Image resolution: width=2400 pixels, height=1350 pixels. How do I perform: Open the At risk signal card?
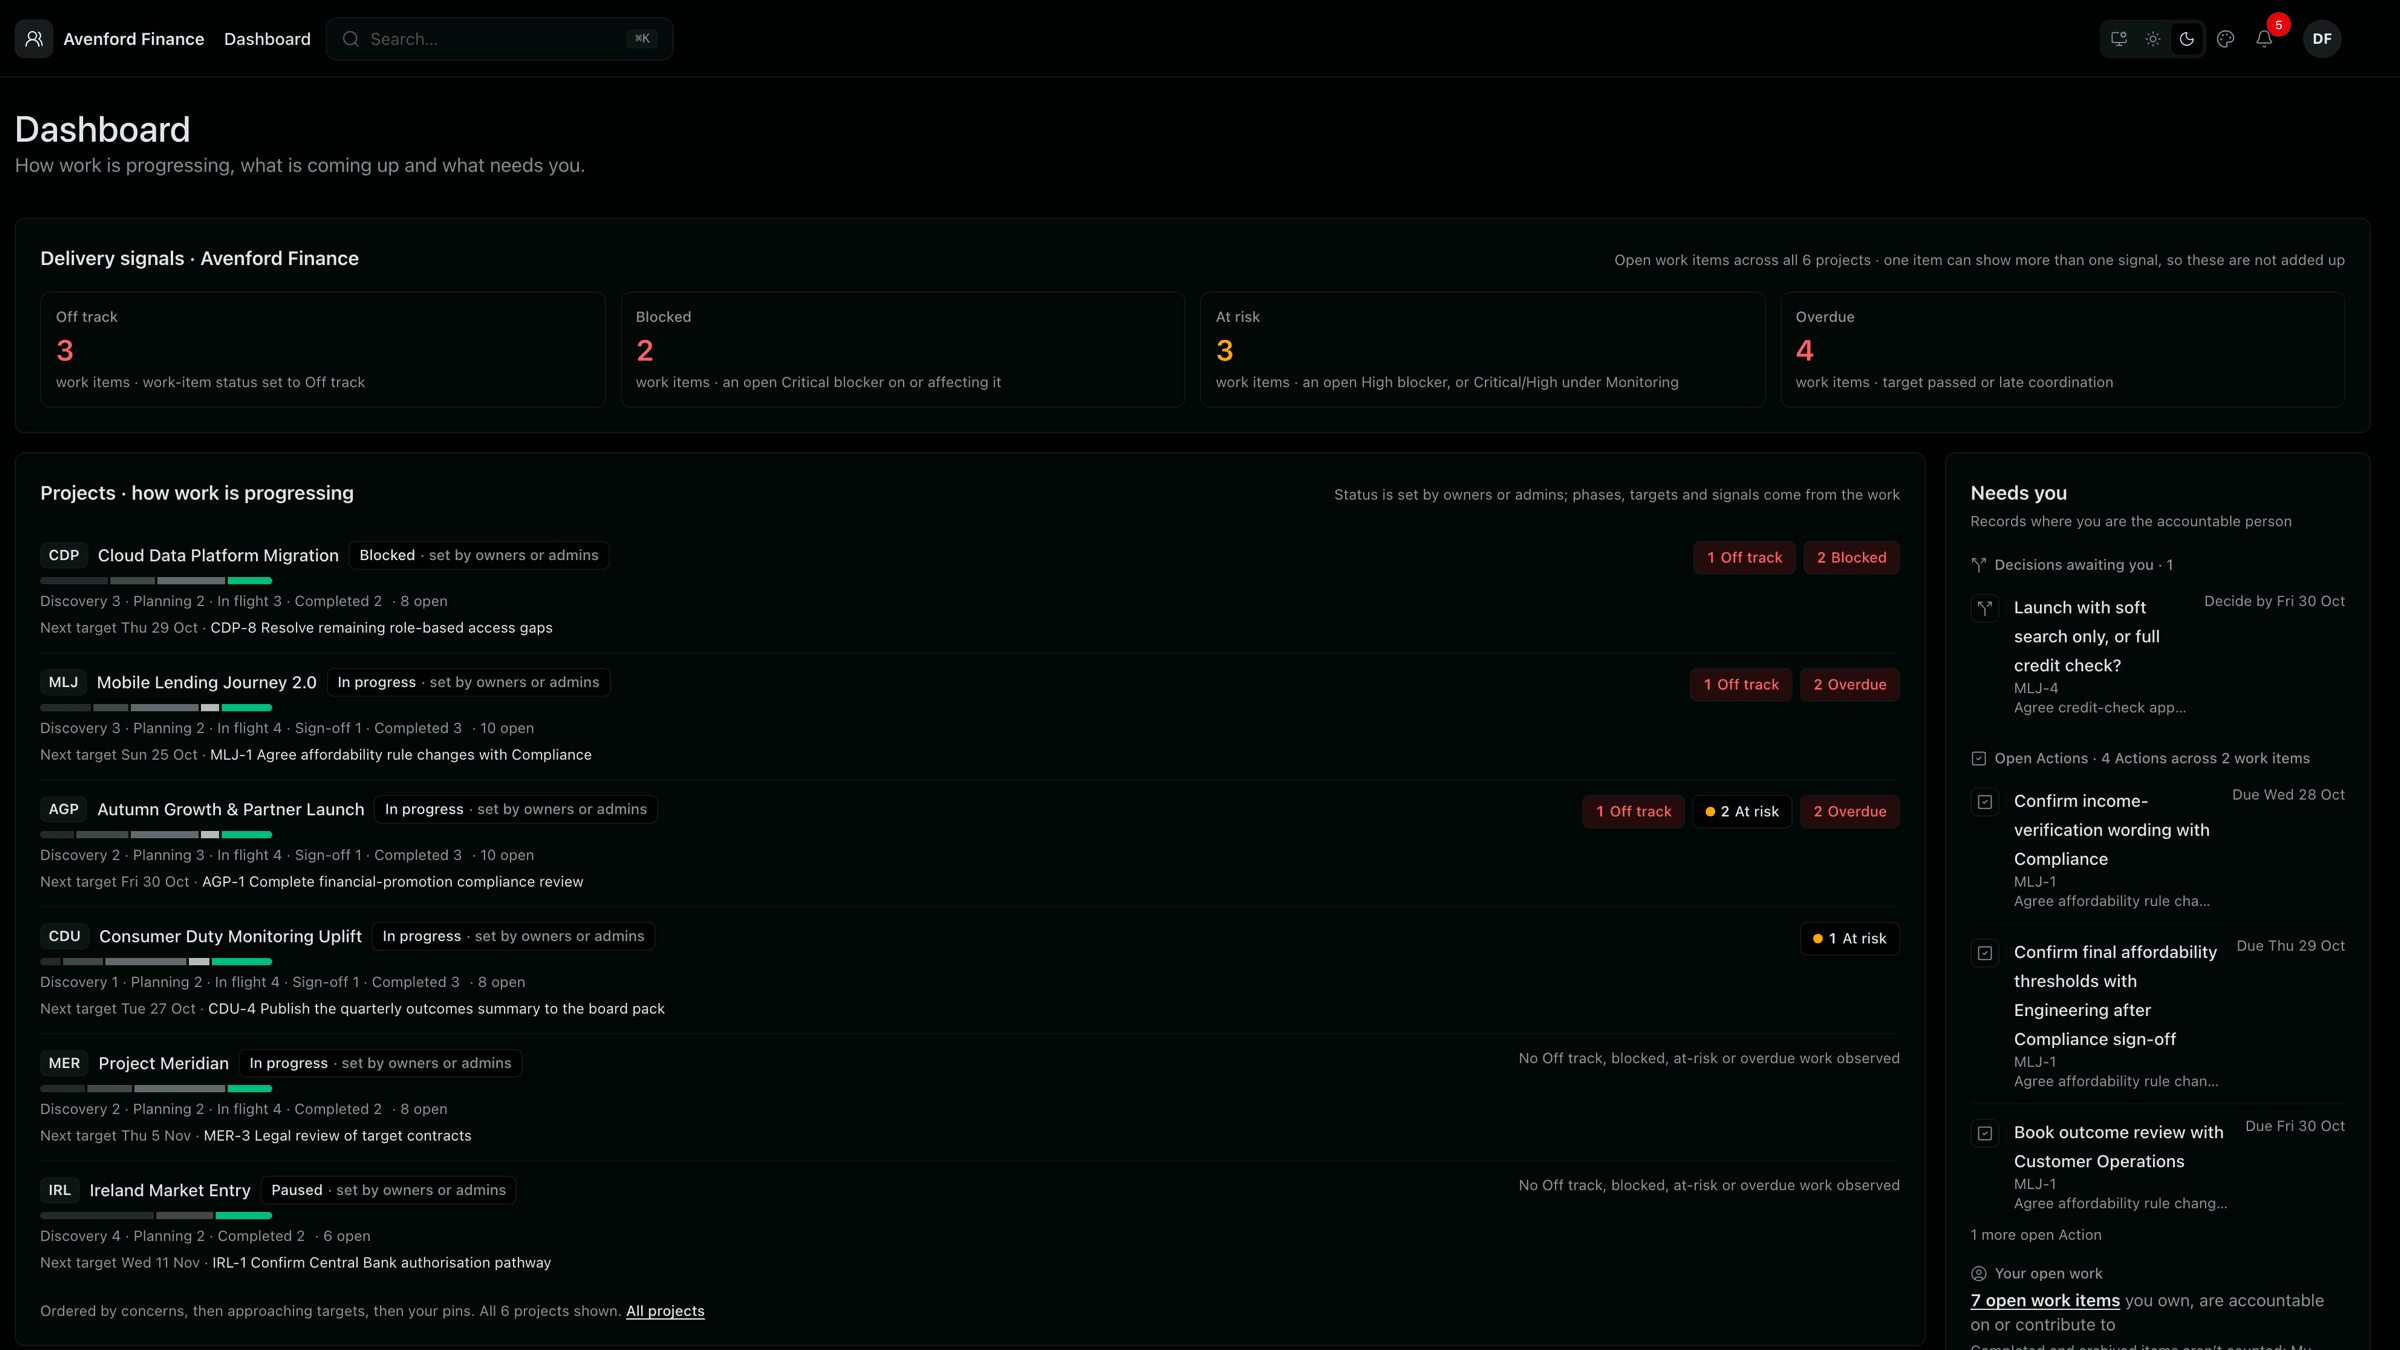[1482, 349]
